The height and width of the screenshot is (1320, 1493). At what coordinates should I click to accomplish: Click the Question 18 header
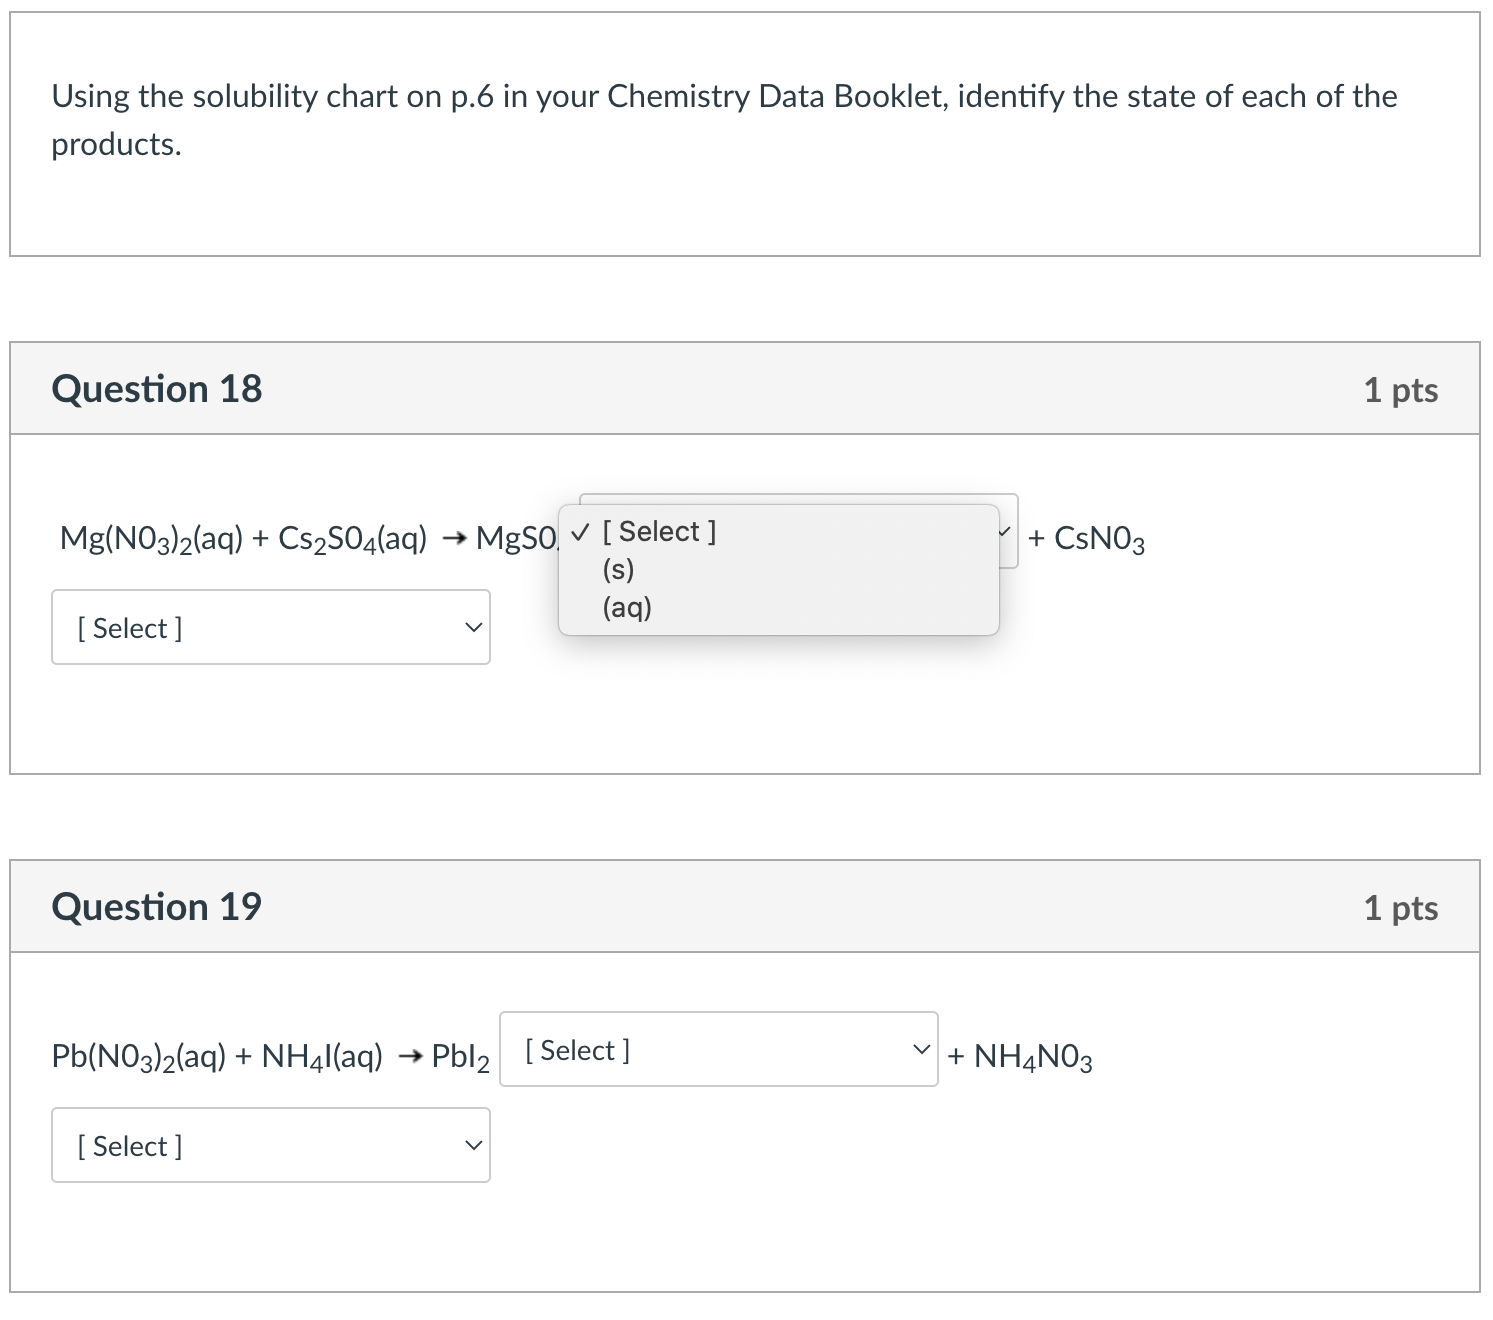[156, 388]
